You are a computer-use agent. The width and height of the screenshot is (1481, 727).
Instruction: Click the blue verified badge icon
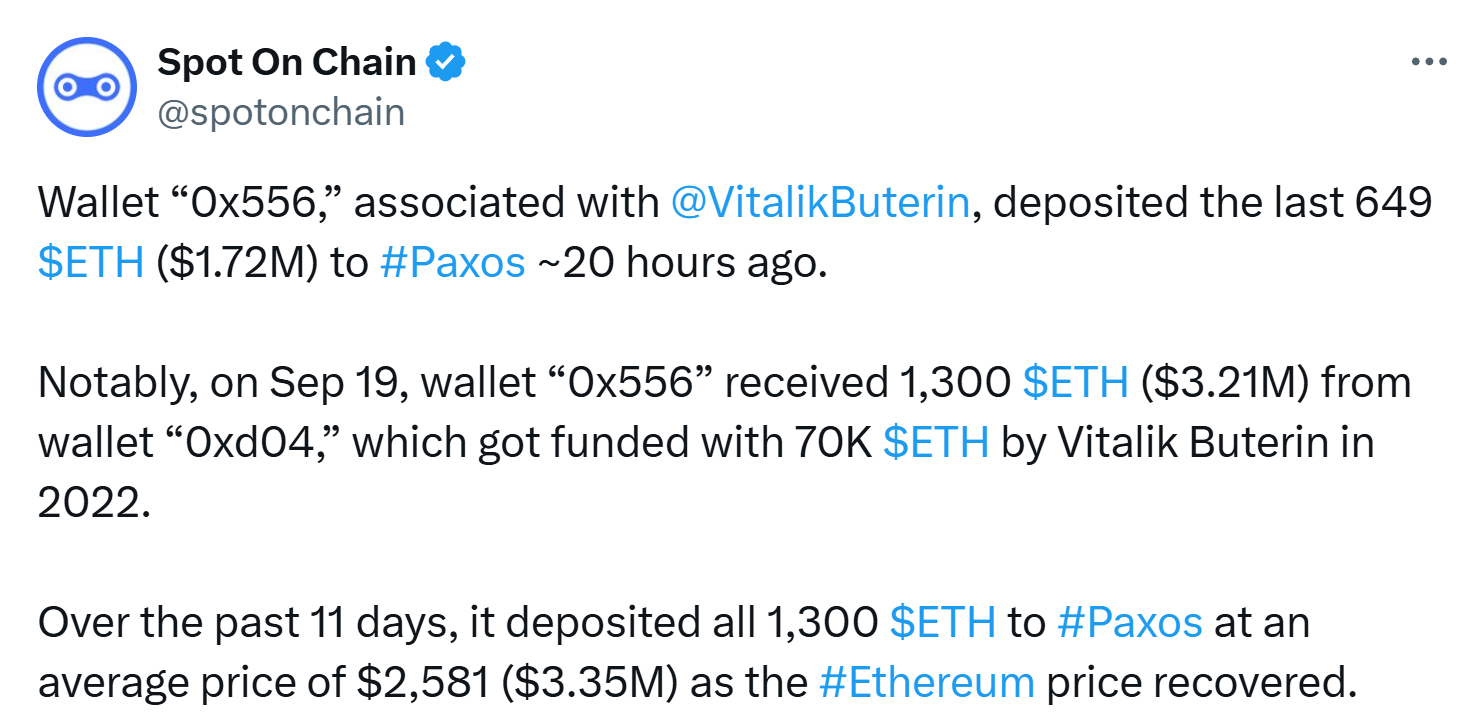446,62
